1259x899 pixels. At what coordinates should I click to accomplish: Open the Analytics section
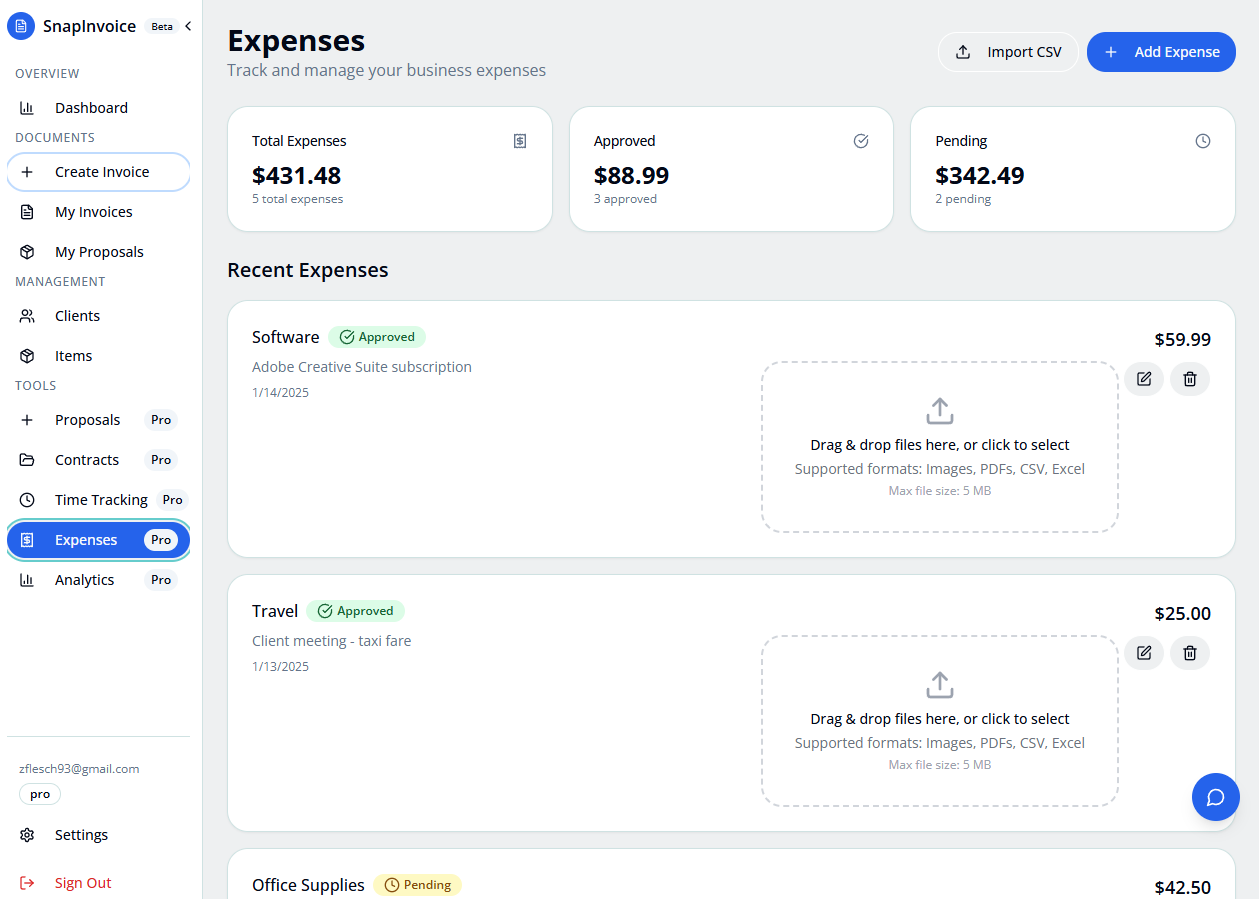coord(84,579)
